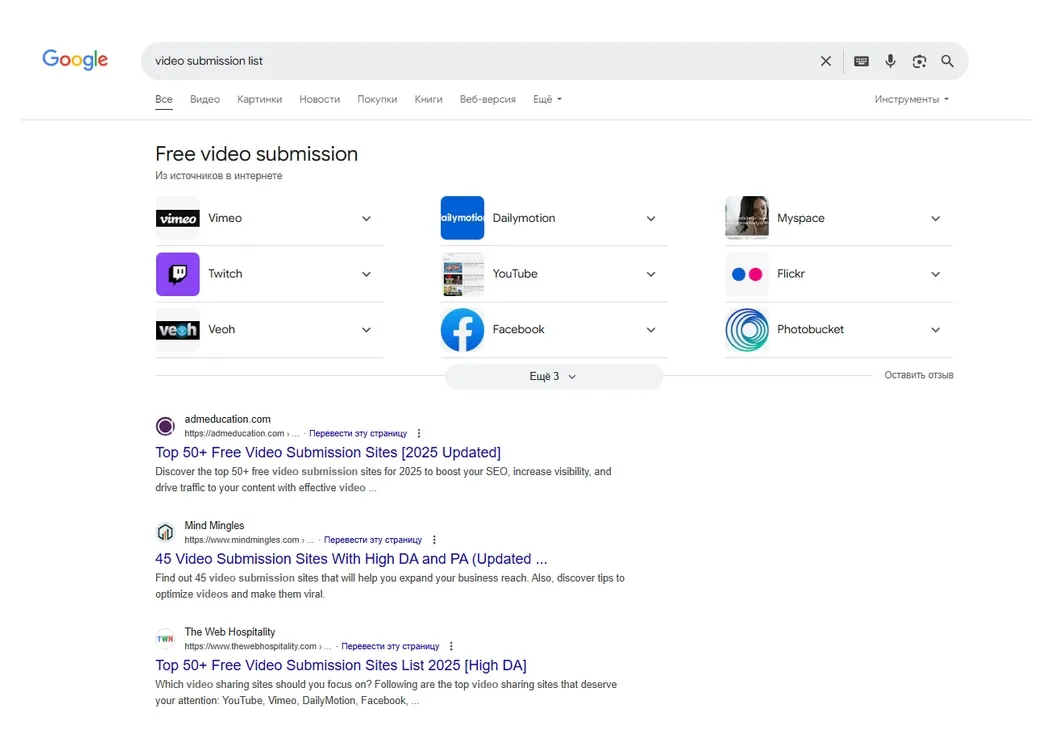The width and height of the screenshot is (1061, 730).
Task: Switch to the Книги tab
Action: (428, 99)
